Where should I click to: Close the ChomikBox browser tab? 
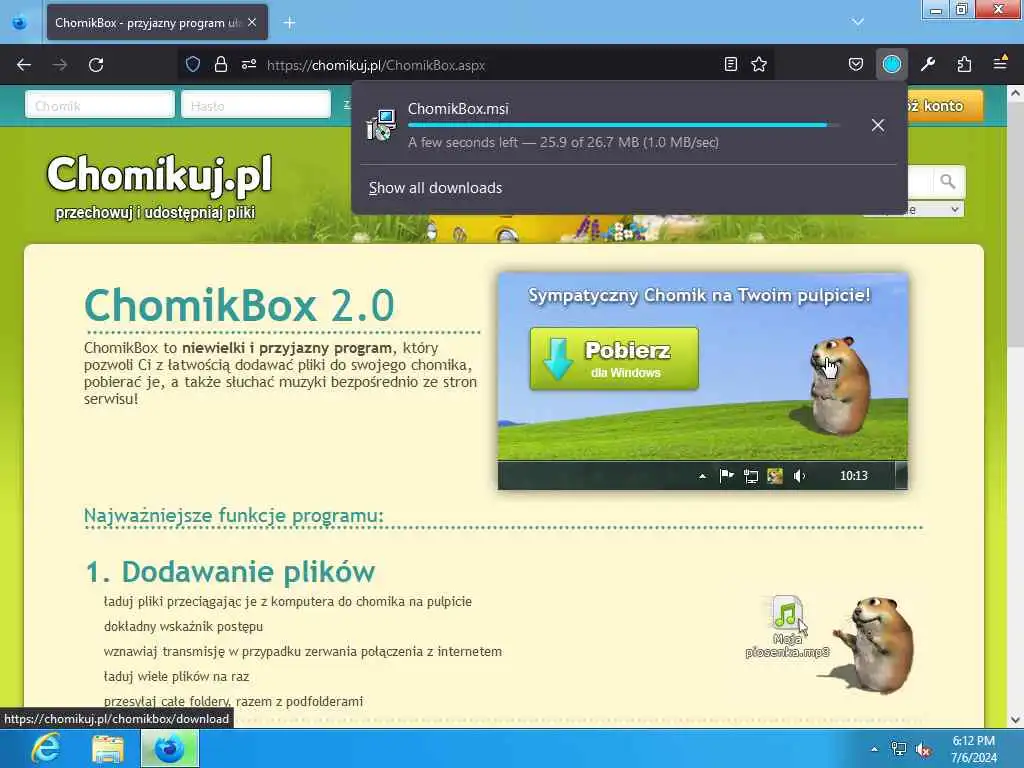(252, 22)
